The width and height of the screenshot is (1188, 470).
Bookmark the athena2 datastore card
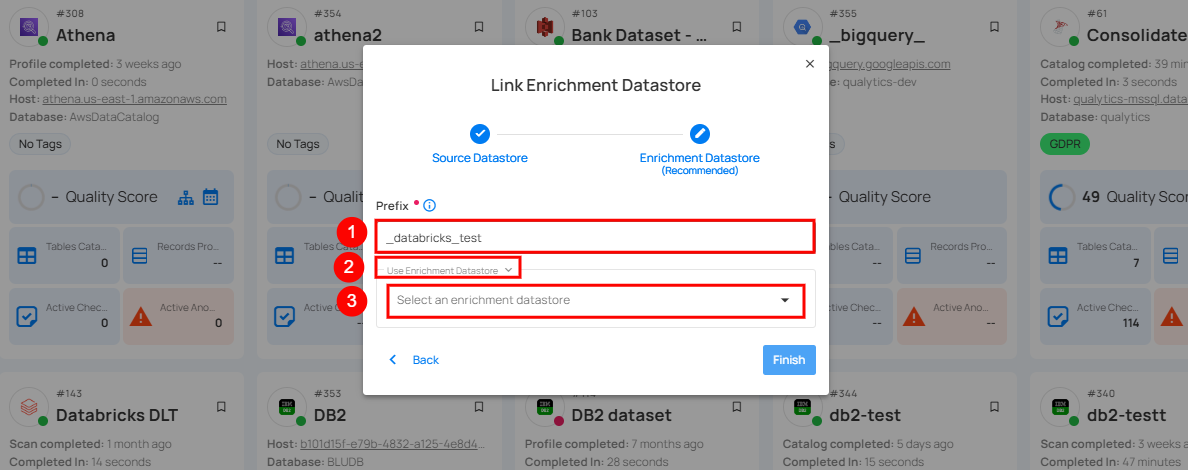[479, 26]
